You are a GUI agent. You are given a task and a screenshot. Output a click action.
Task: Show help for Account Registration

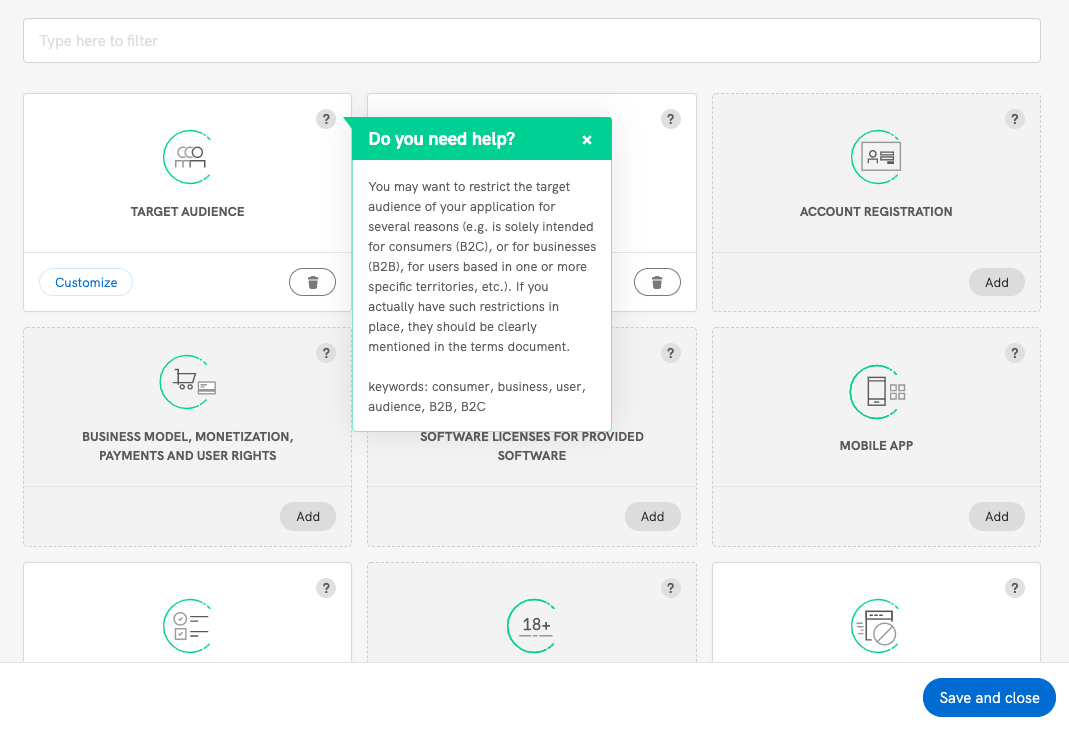coord(1014,119)
